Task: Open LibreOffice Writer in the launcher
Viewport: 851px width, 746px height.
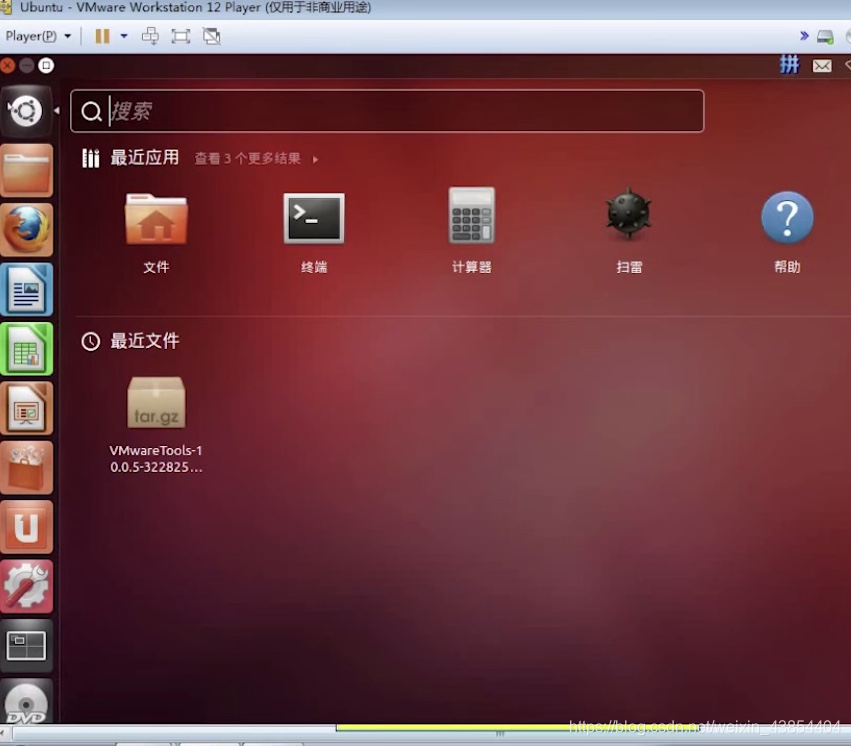Action: point(27,289)
